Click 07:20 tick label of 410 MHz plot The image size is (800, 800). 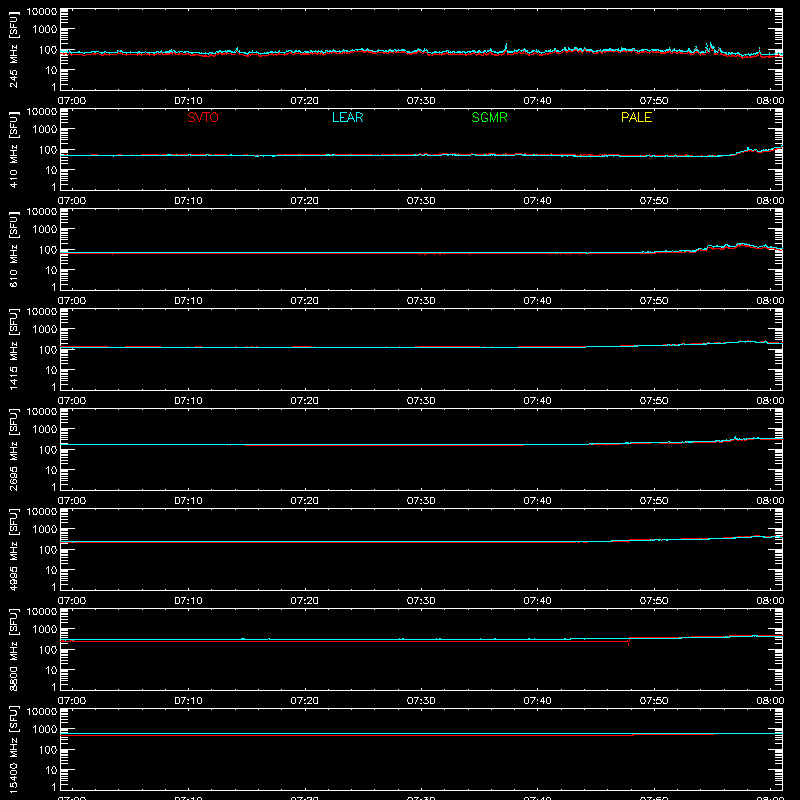tap(304, 201)
